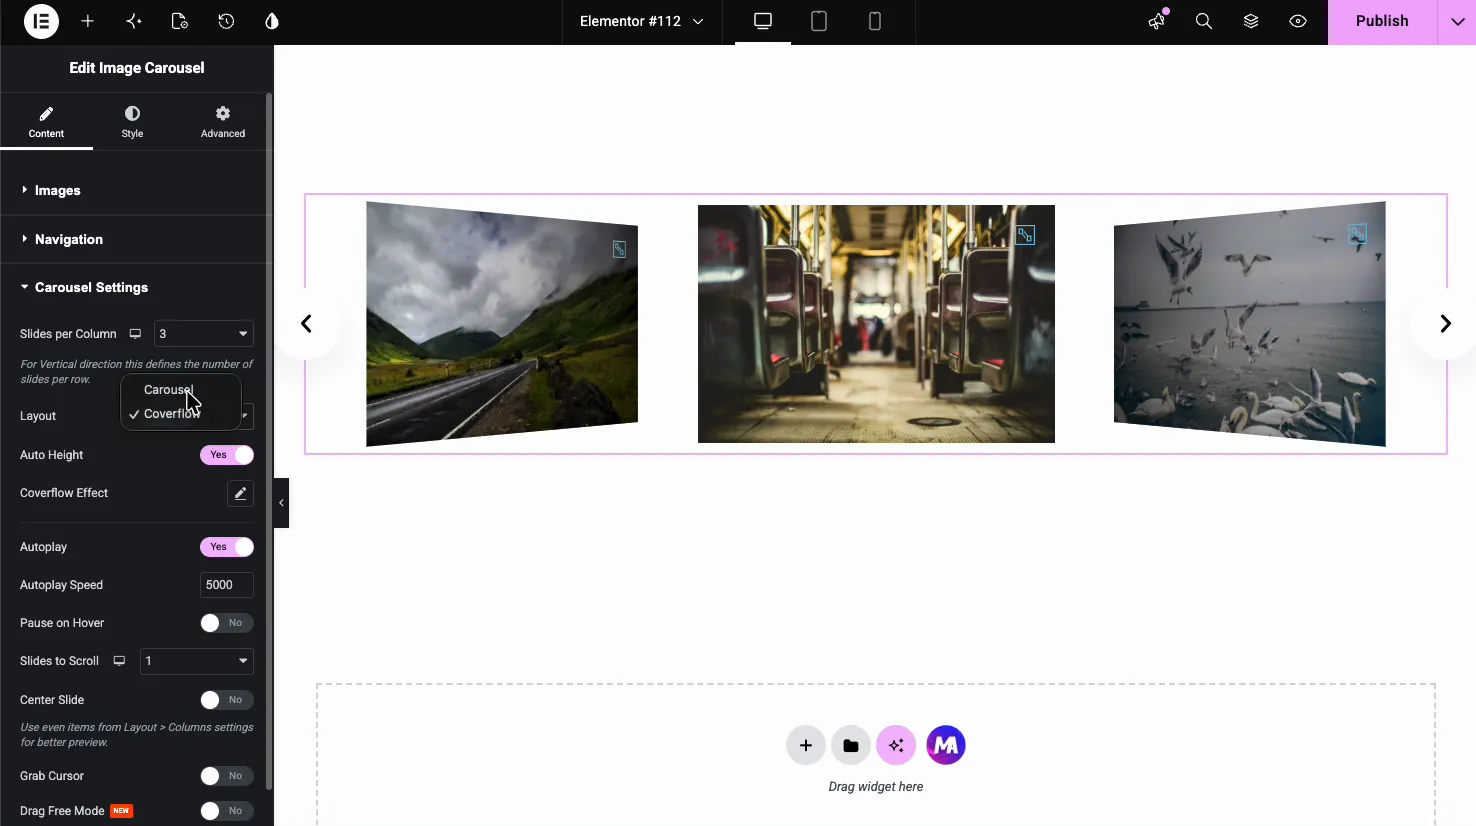Switch to the Advanced tab
Viewport: 1476px width, 826px height.
click(x=223, y=122)
